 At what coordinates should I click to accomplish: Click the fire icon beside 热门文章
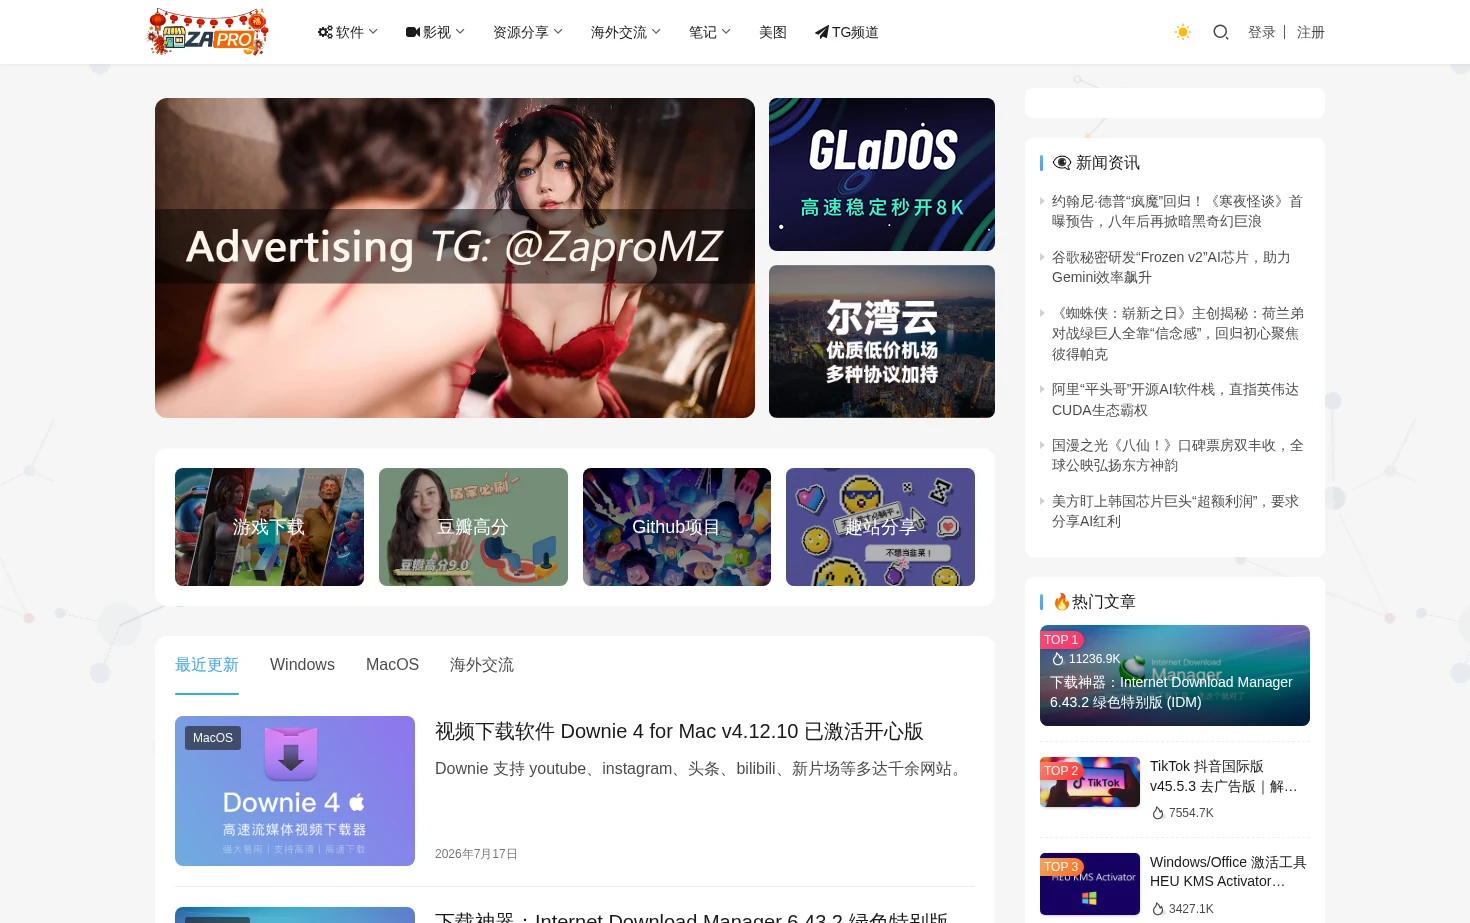pyautogui.click(x=1061, y=601)
